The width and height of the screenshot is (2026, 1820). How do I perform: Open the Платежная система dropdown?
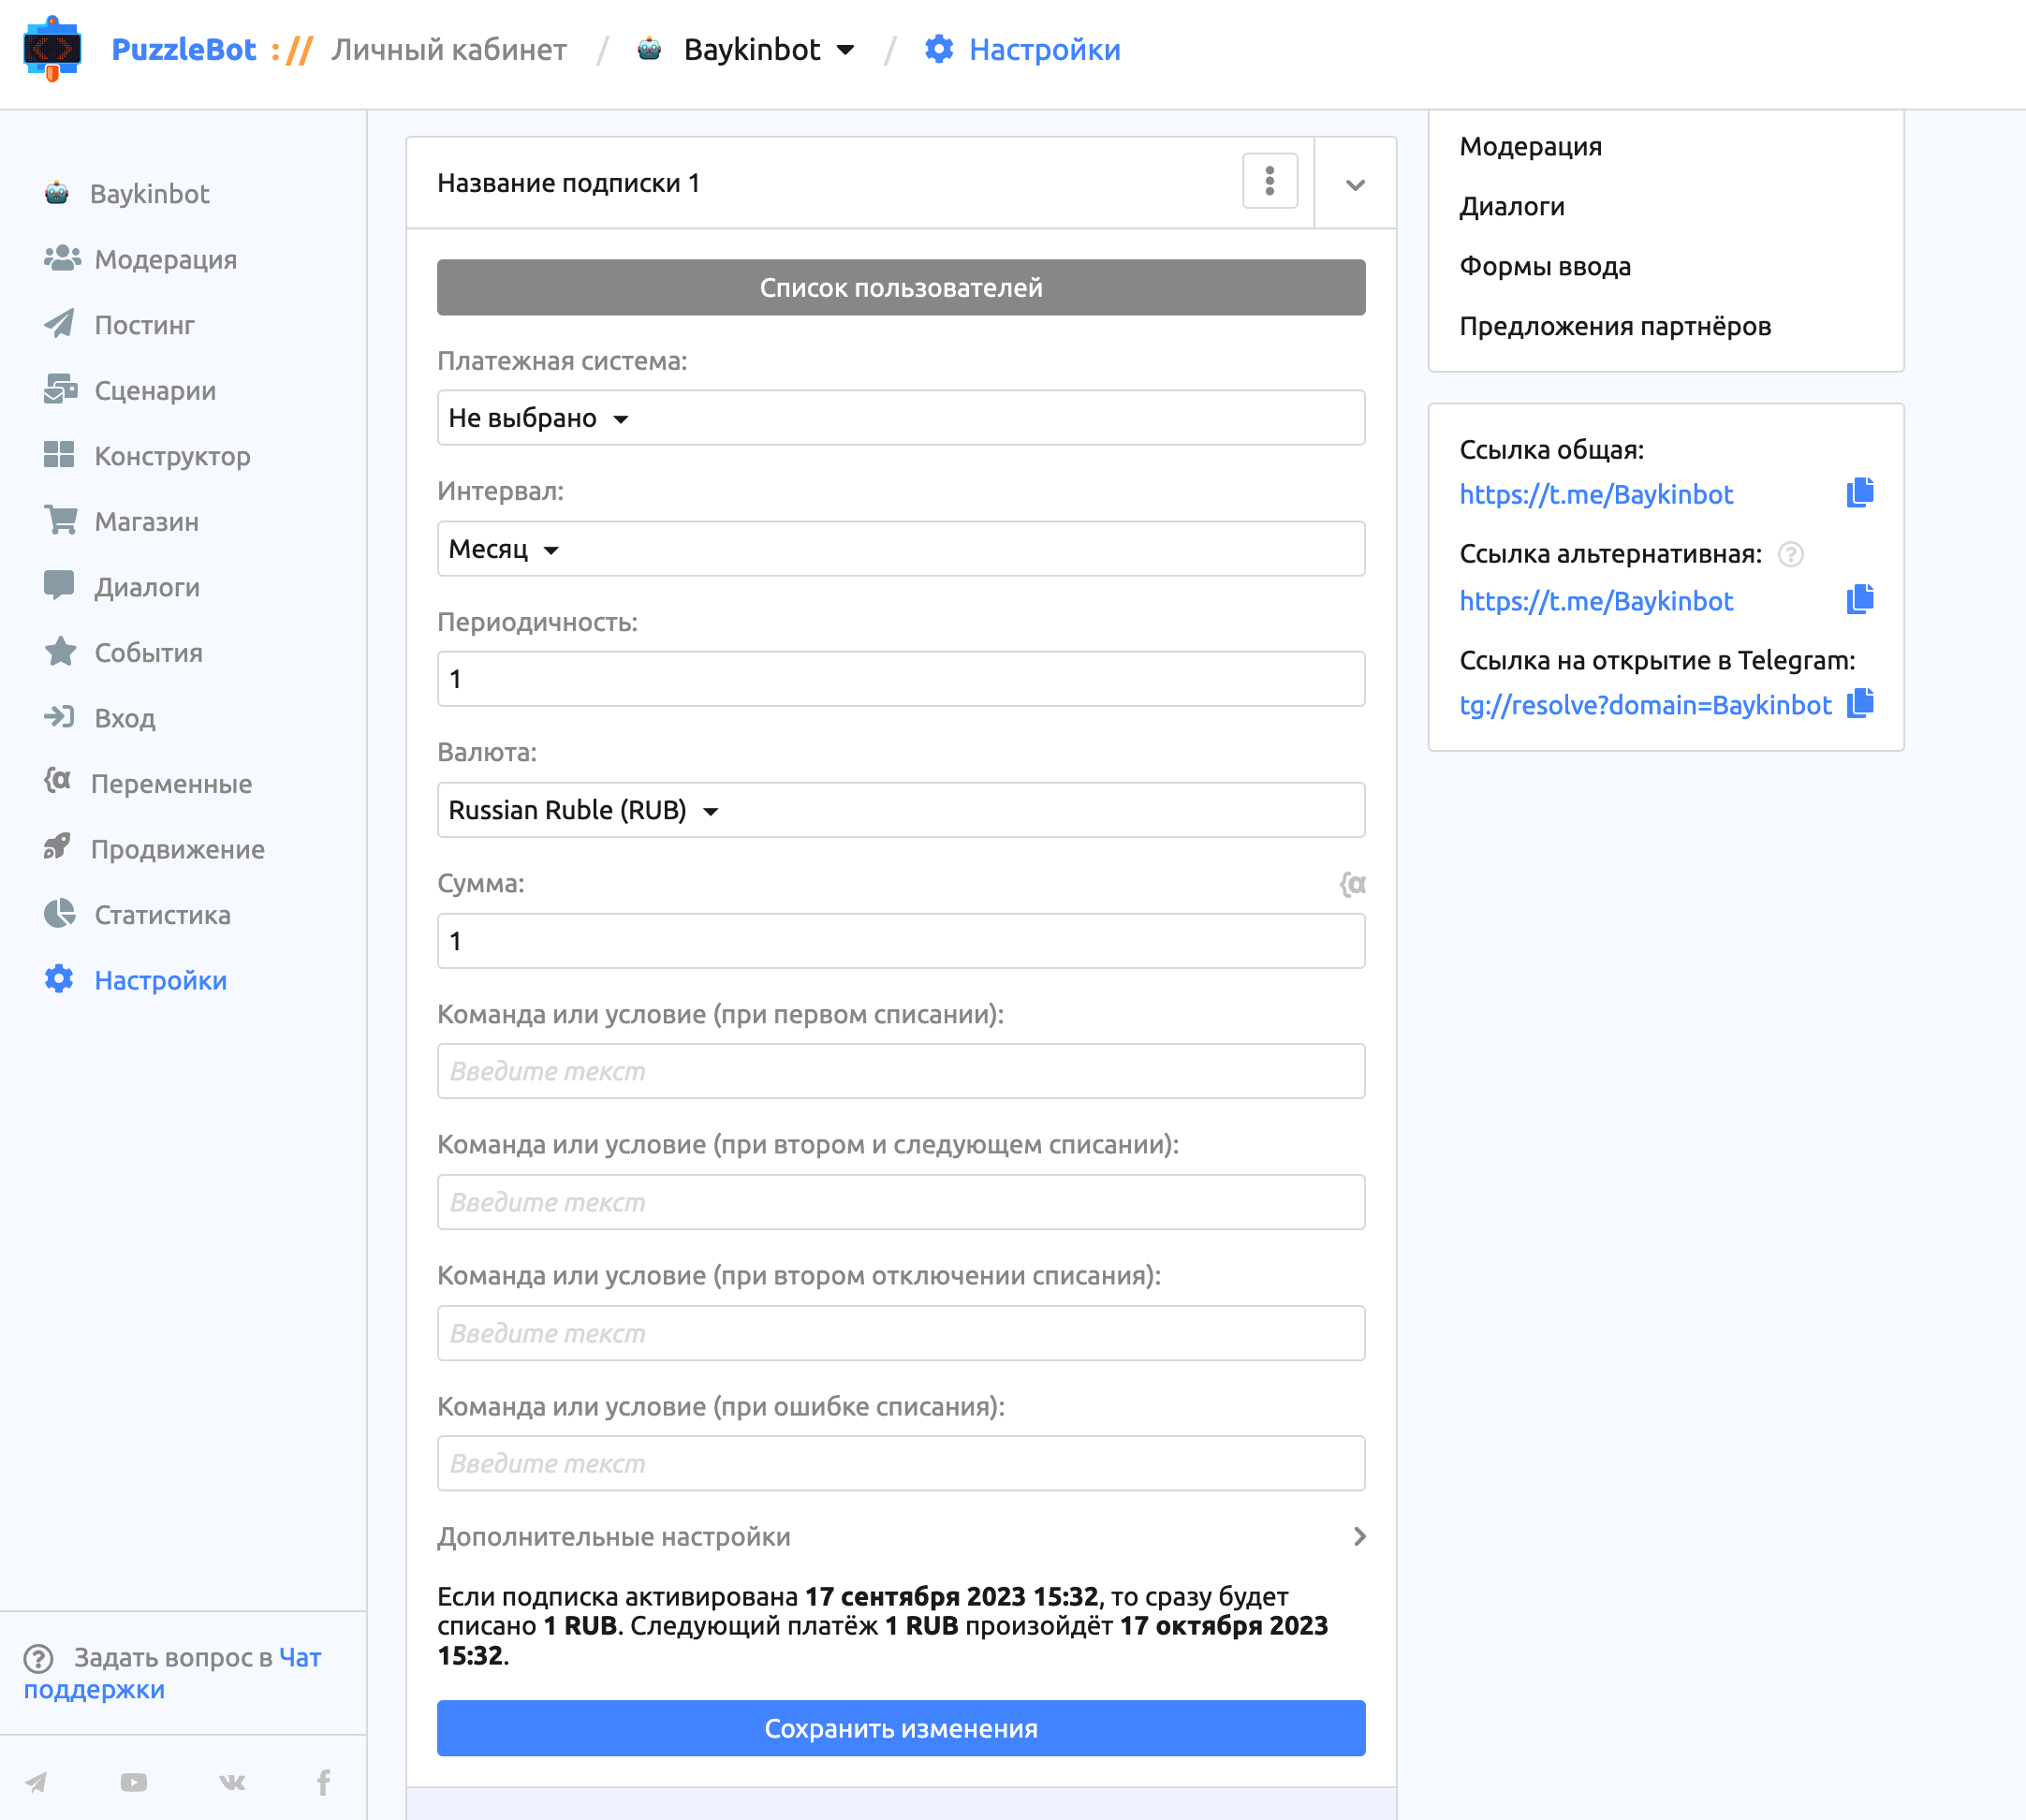click(900, 418)
